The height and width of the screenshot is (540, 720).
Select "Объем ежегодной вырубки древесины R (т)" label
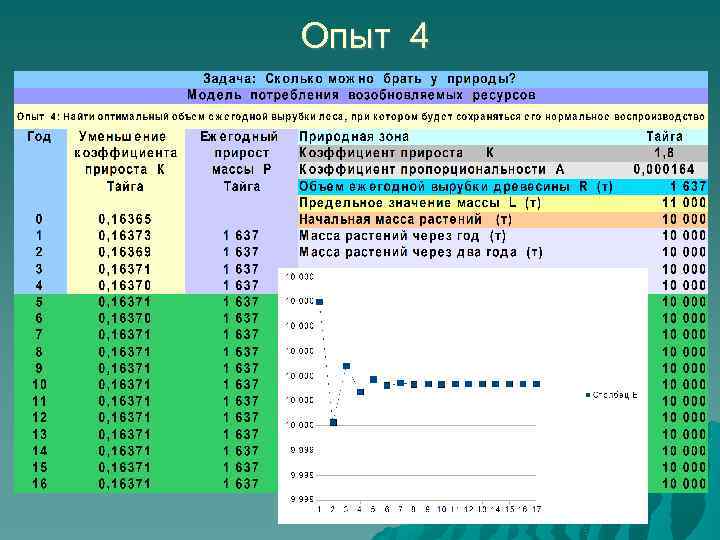pyautogui.click(x=456, y=186)
